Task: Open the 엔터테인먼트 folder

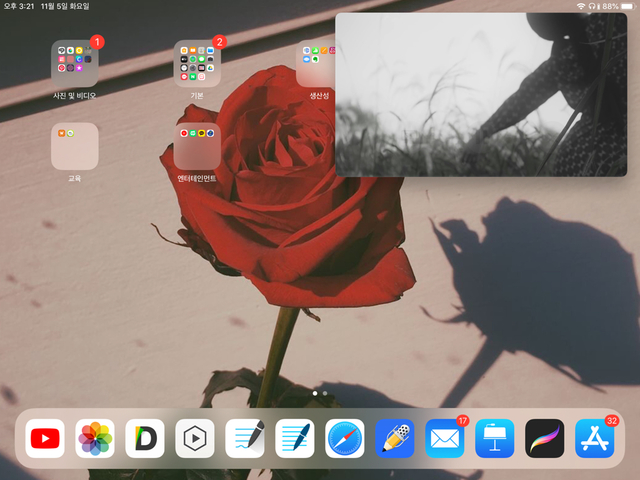Action: coord(197,146)
